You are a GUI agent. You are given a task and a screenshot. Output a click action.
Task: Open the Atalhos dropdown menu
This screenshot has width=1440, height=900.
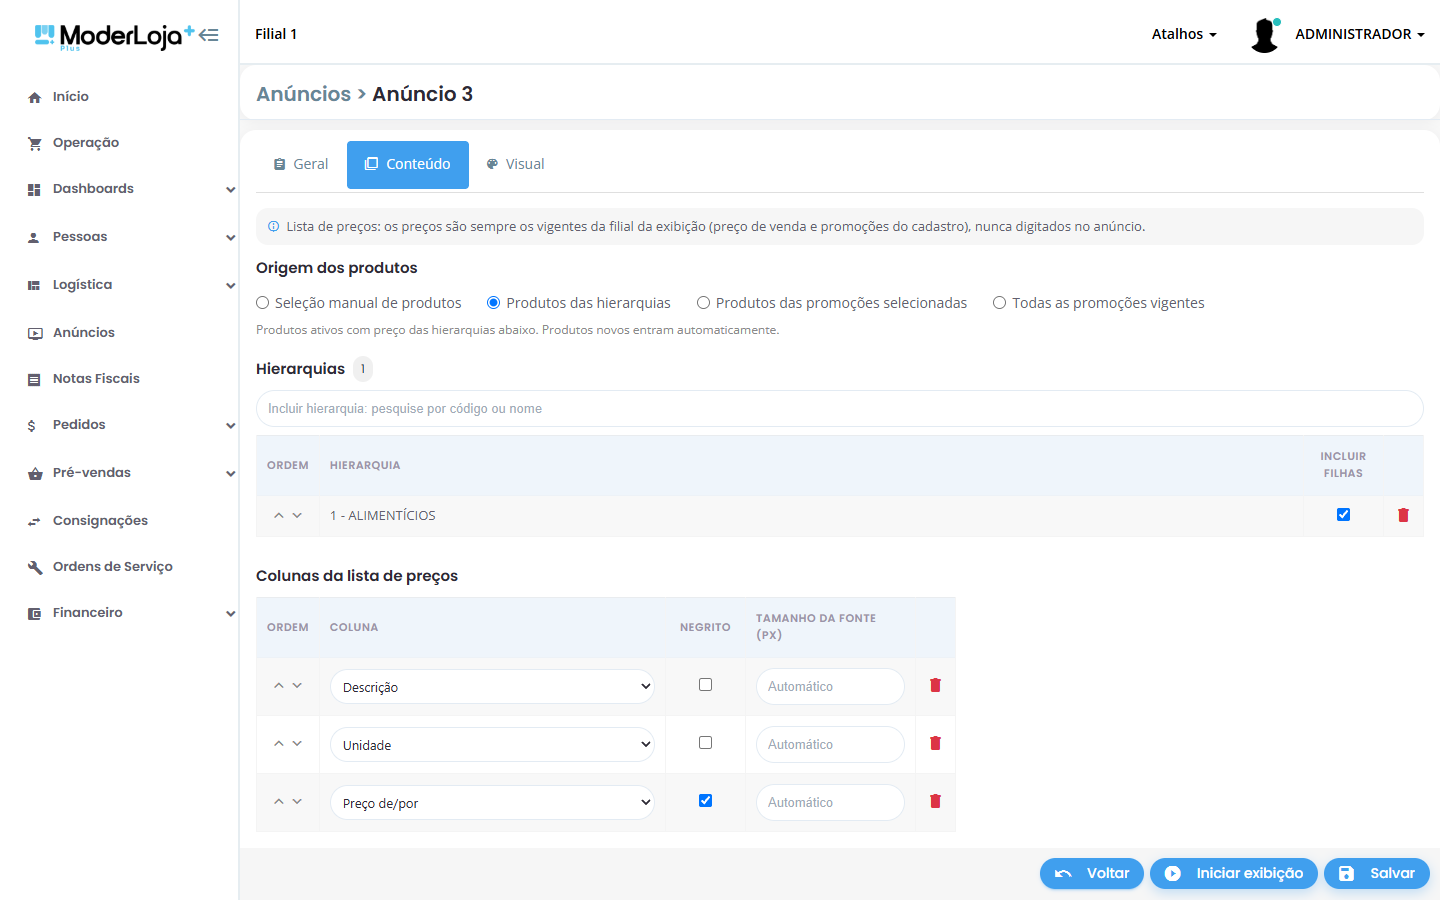(x=1184, y=34)
